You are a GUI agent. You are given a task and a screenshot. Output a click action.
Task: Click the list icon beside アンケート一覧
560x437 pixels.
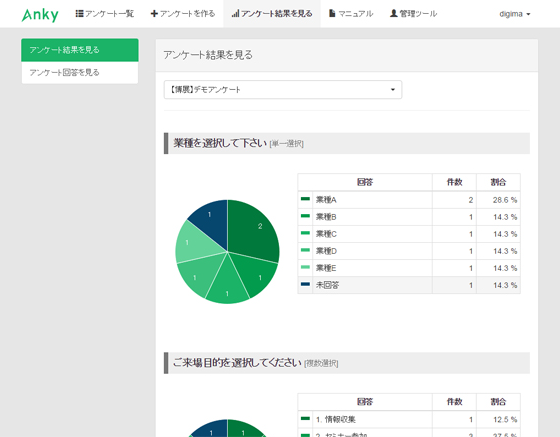tap(79, 14)
